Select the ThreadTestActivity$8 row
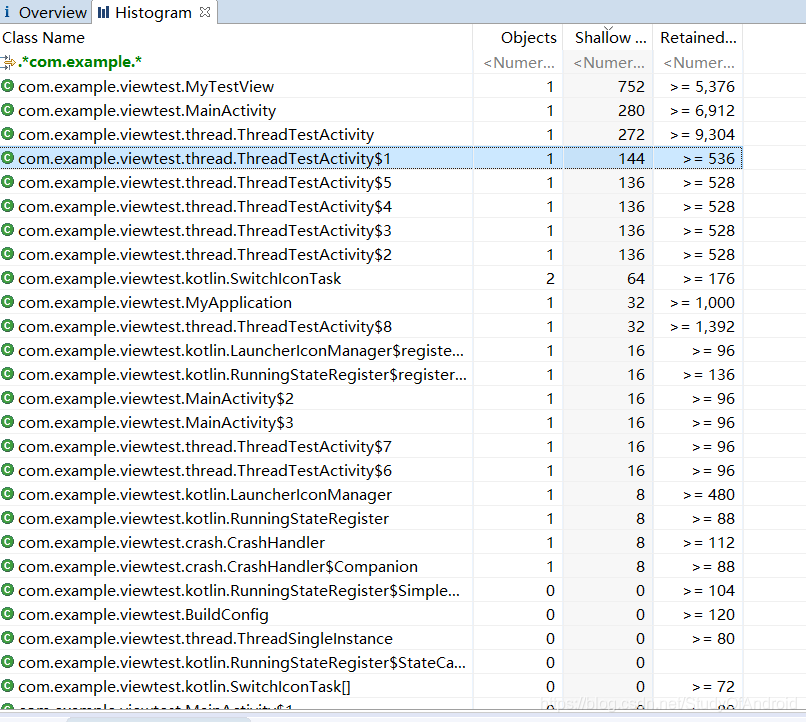The height and width of the screenshot is (722, 806). (371, 326)
